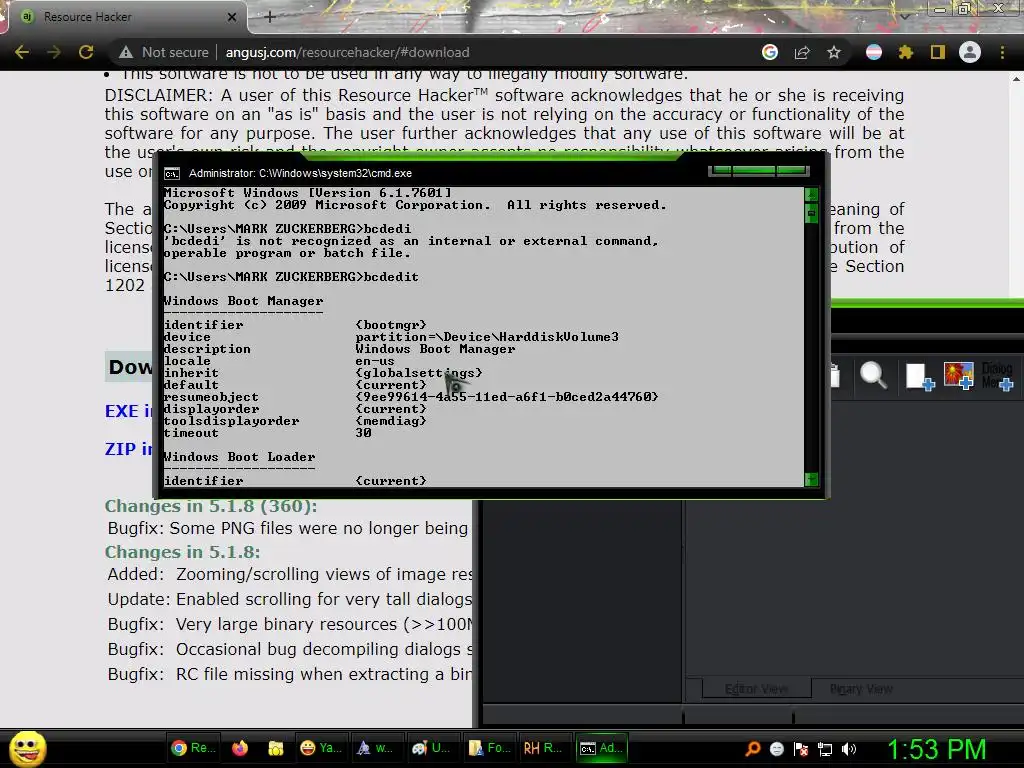Bookmark this page with the star icon

click(x=834, y=52)
